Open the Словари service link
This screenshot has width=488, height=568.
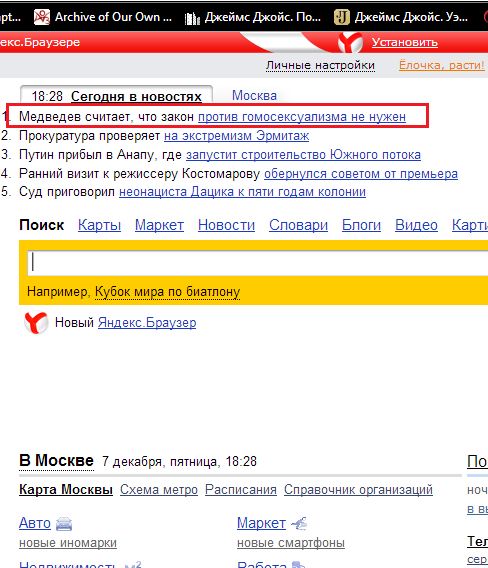[299, 225]
